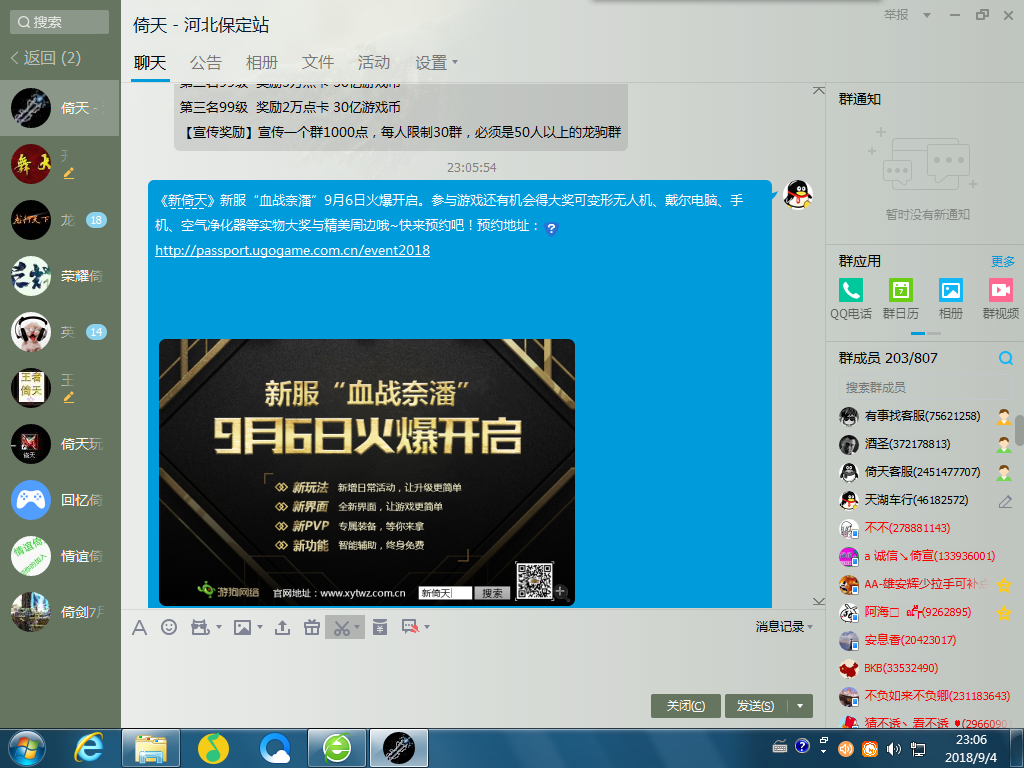Click the group member search magnifier icon

coord(1006,358)
